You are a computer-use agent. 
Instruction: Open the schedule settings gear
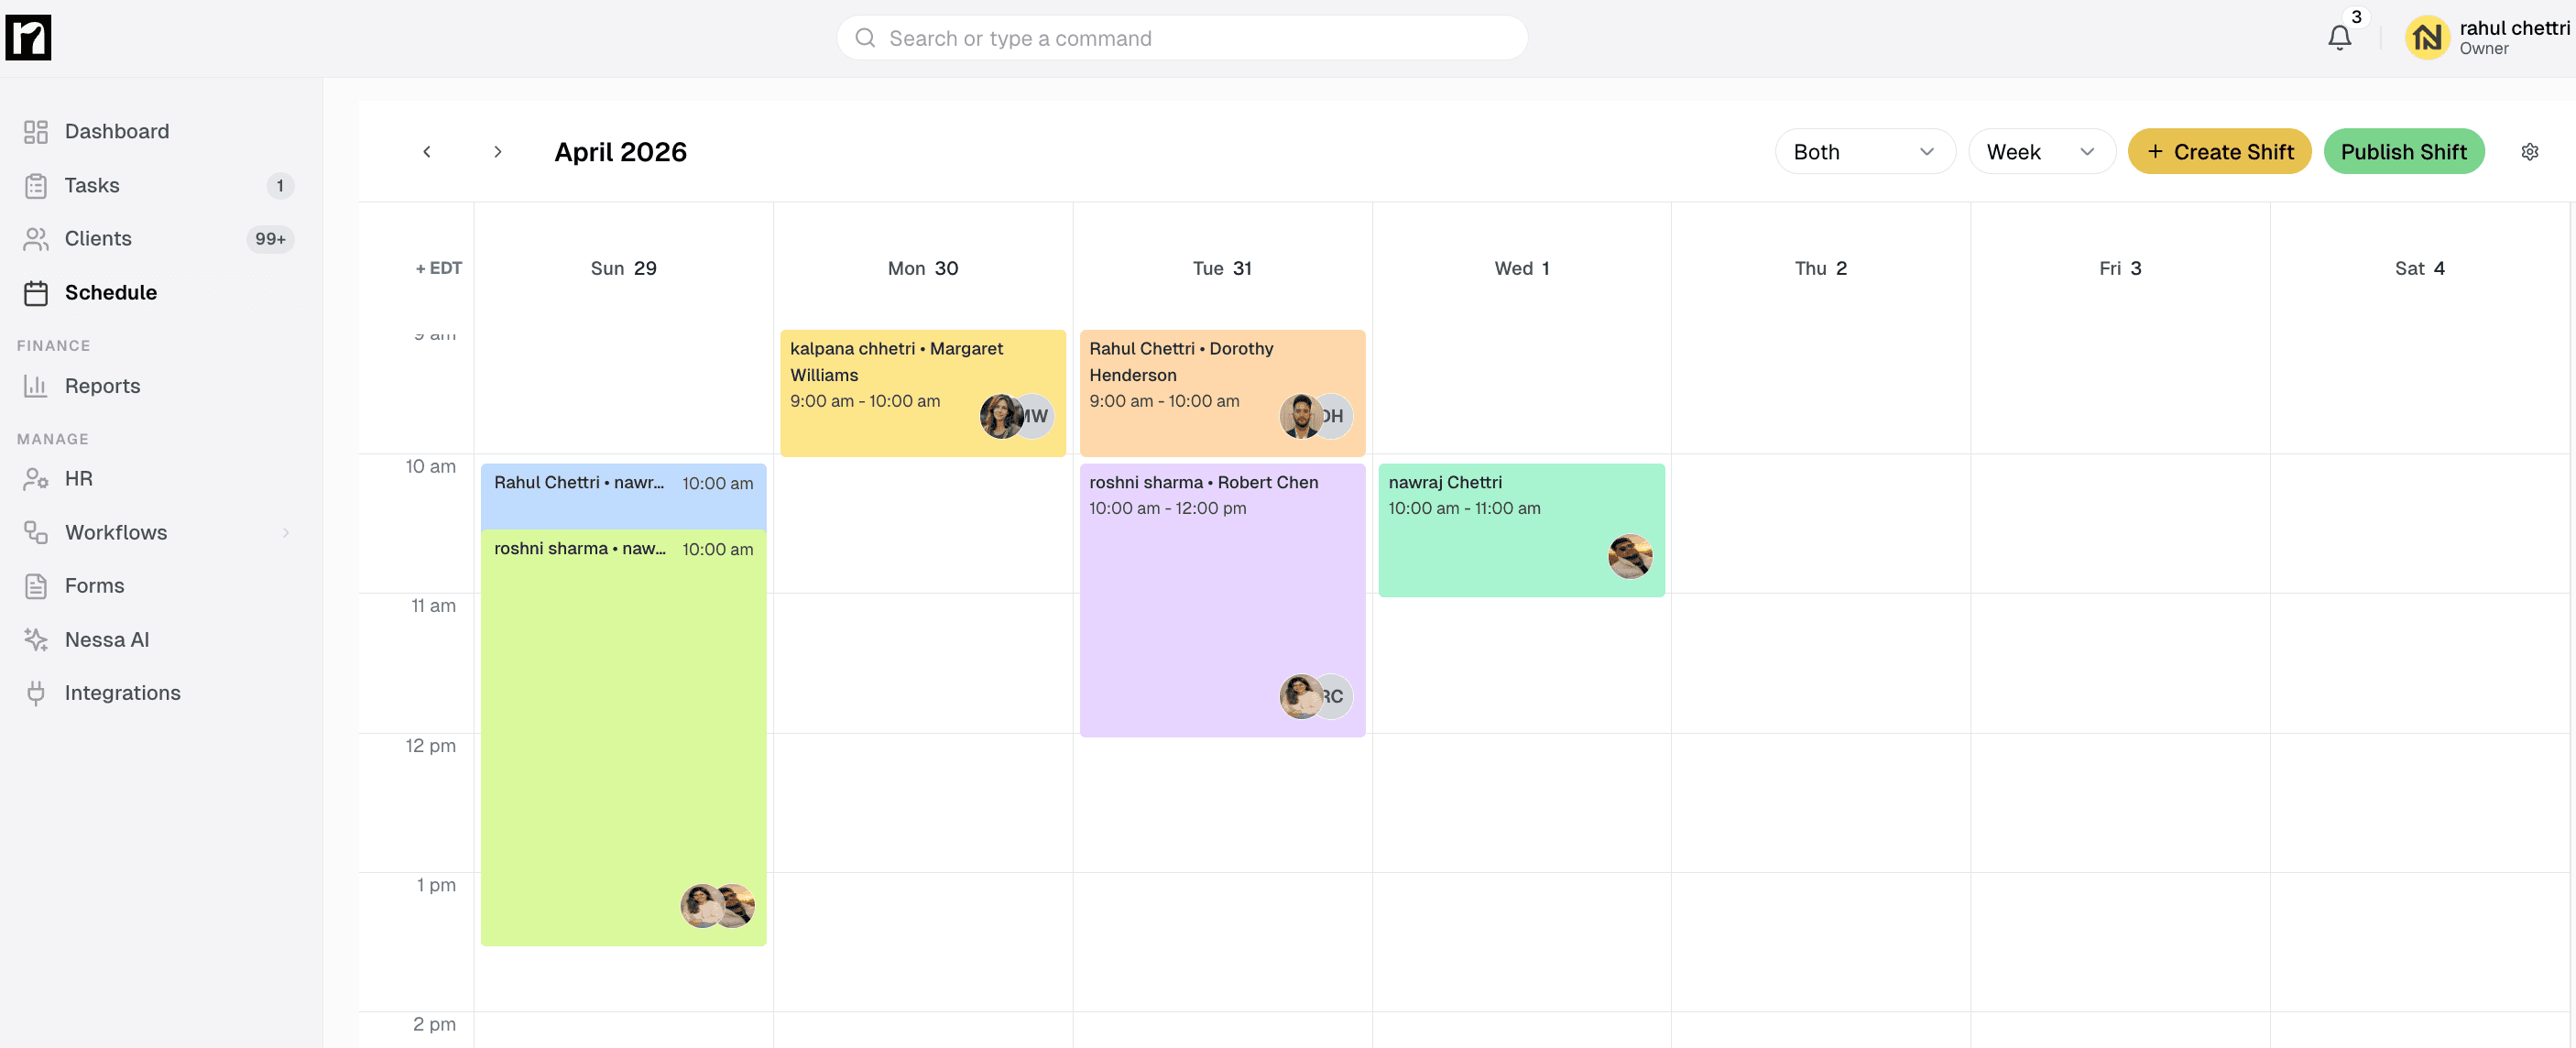click(x=2529, y=151)
